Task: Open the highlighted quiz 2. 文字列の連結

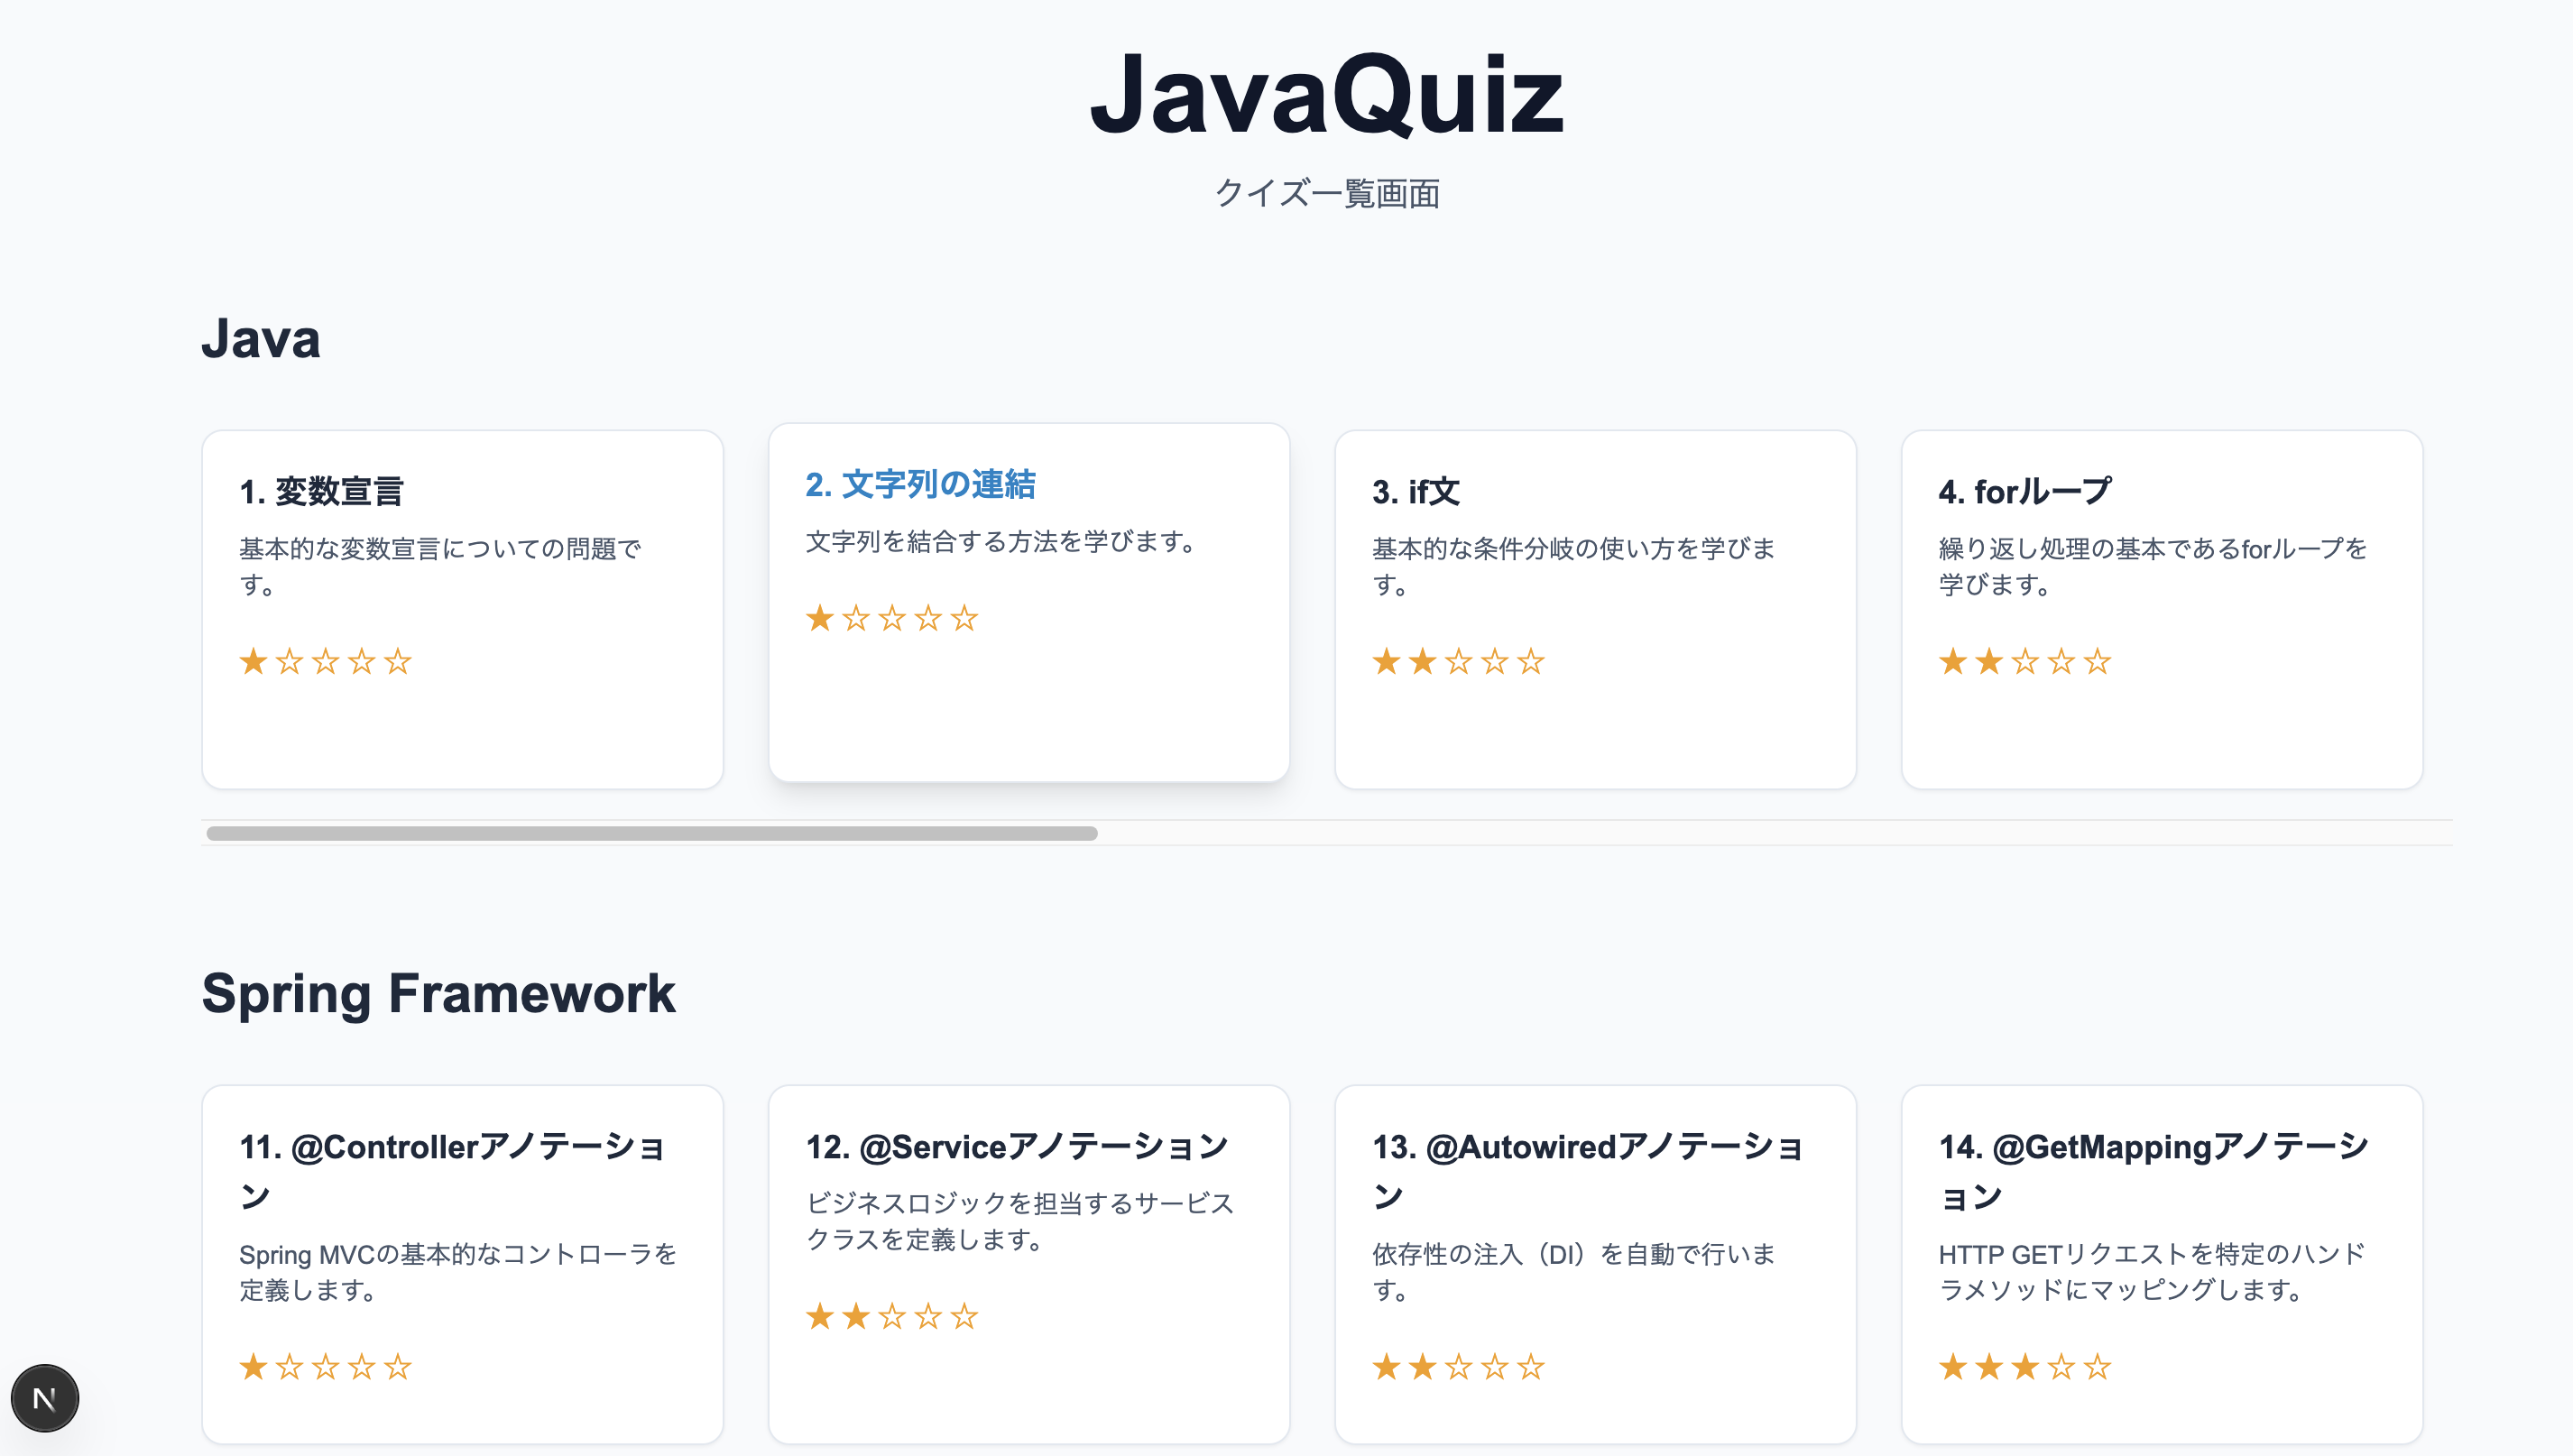Action: (x=1029, y=602)
